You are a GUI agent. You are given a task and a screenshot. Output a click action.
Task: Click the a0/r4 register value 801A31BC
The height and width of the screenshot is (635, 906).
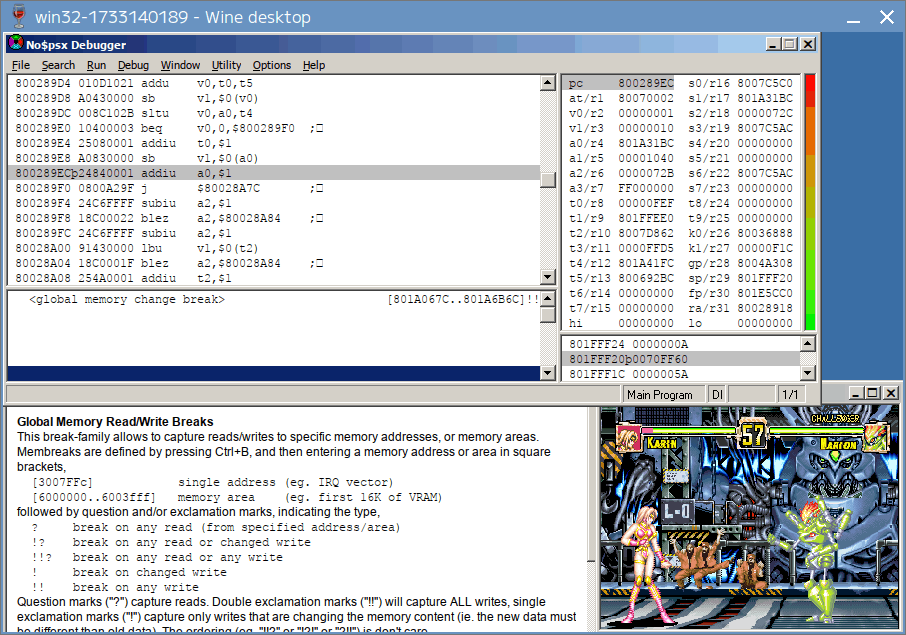coord(645,143)
